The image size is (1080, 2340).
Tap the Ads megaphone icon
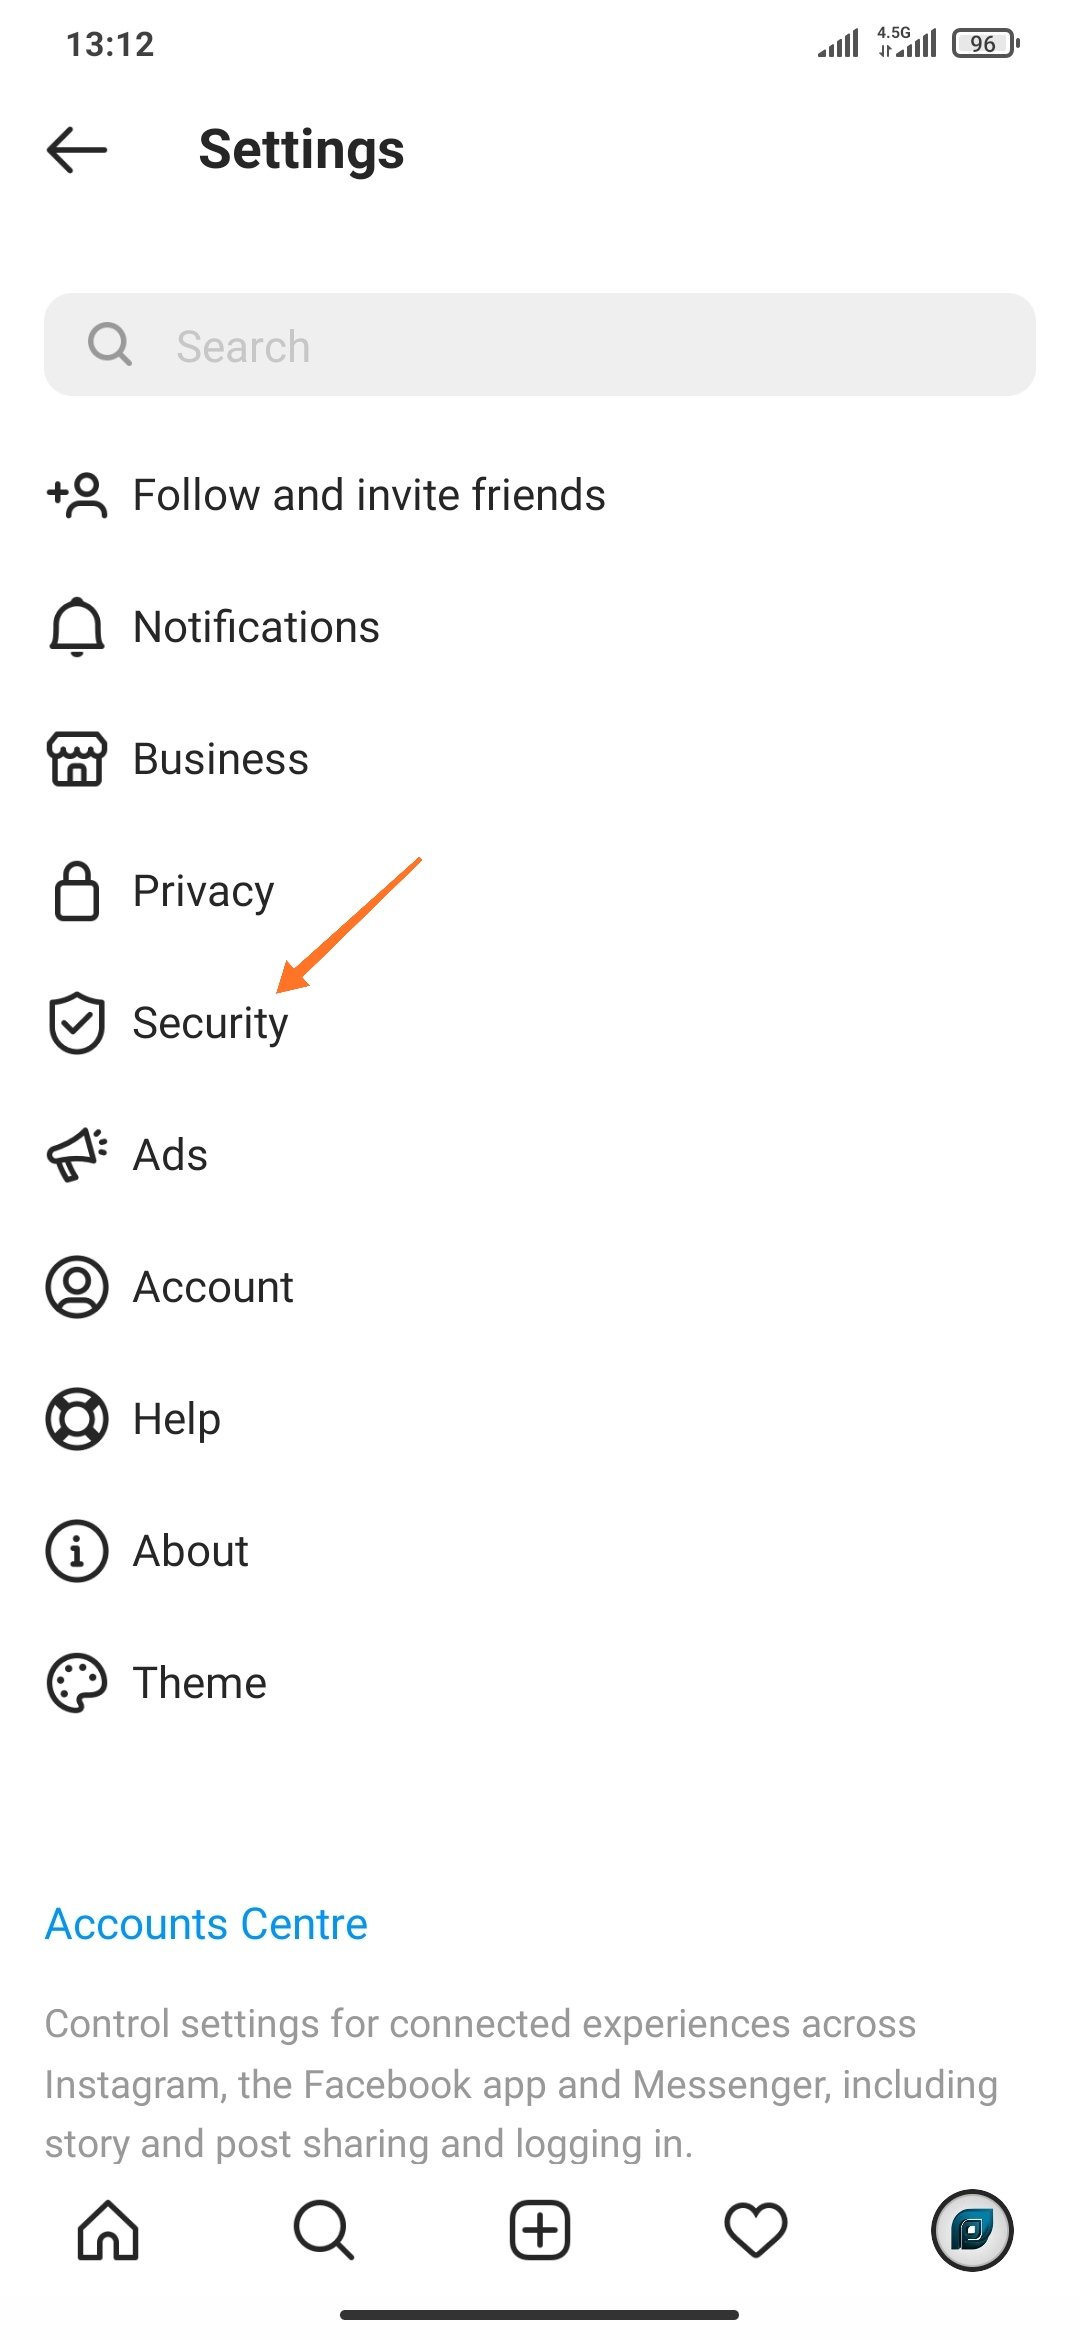[x=77, y=1155]
